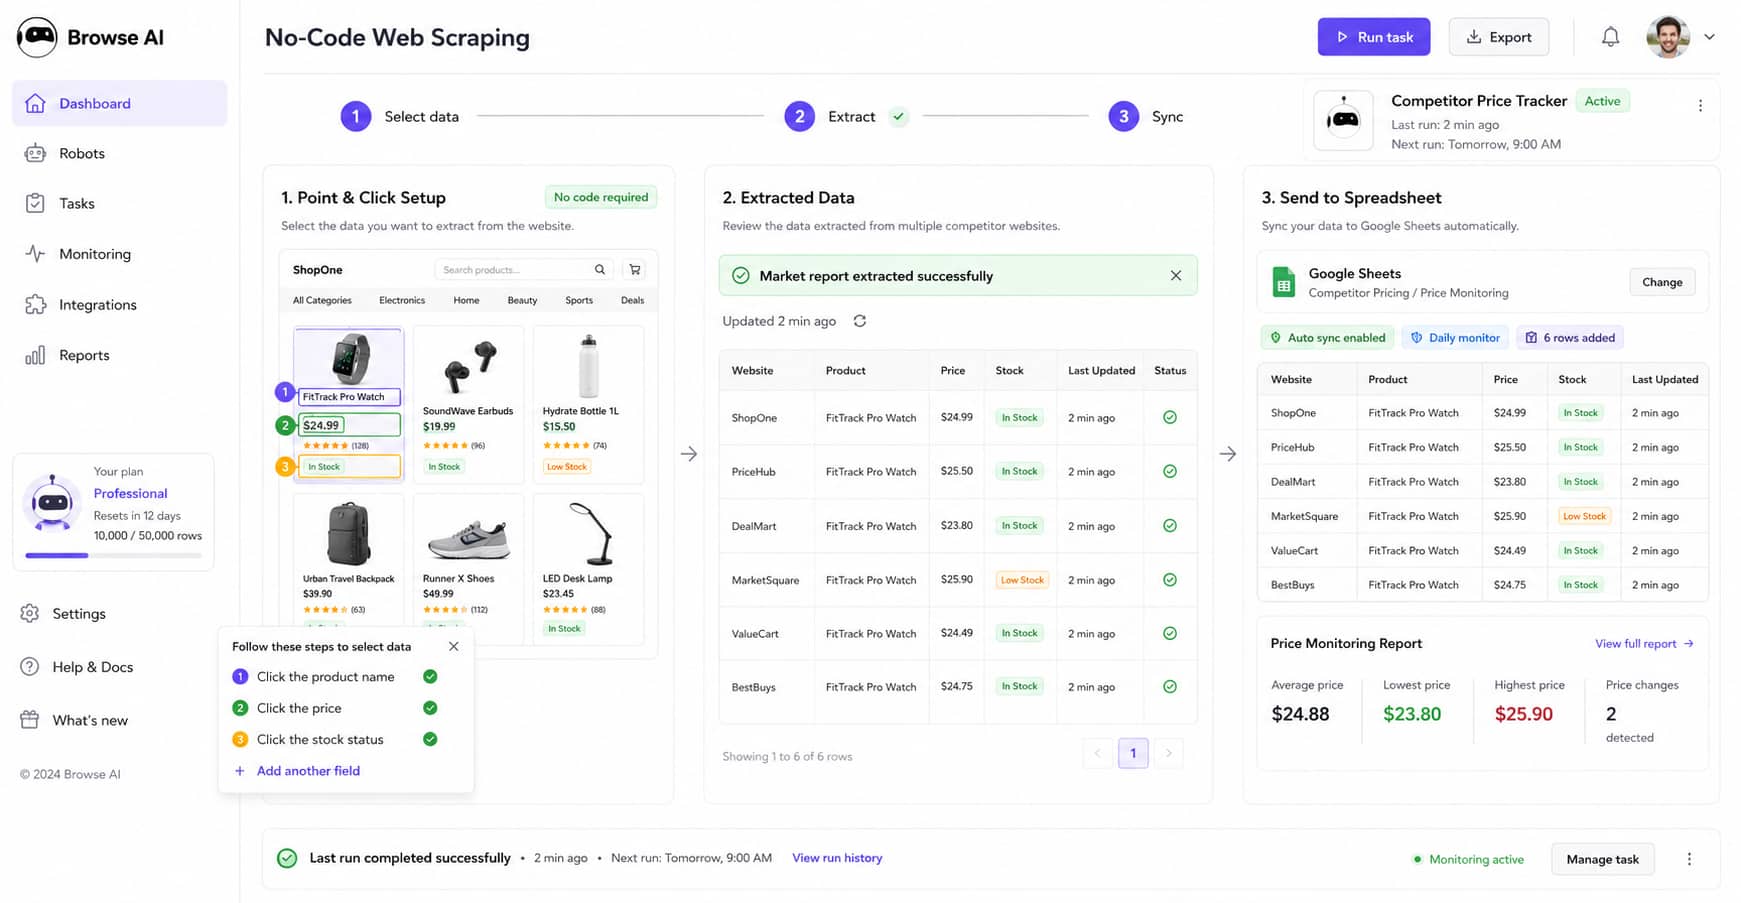Click the refresh icon beside Updated 2 min ago
Image resolution: width=1741 pixels, height=903 pixels.
click(x=860, y=321)
